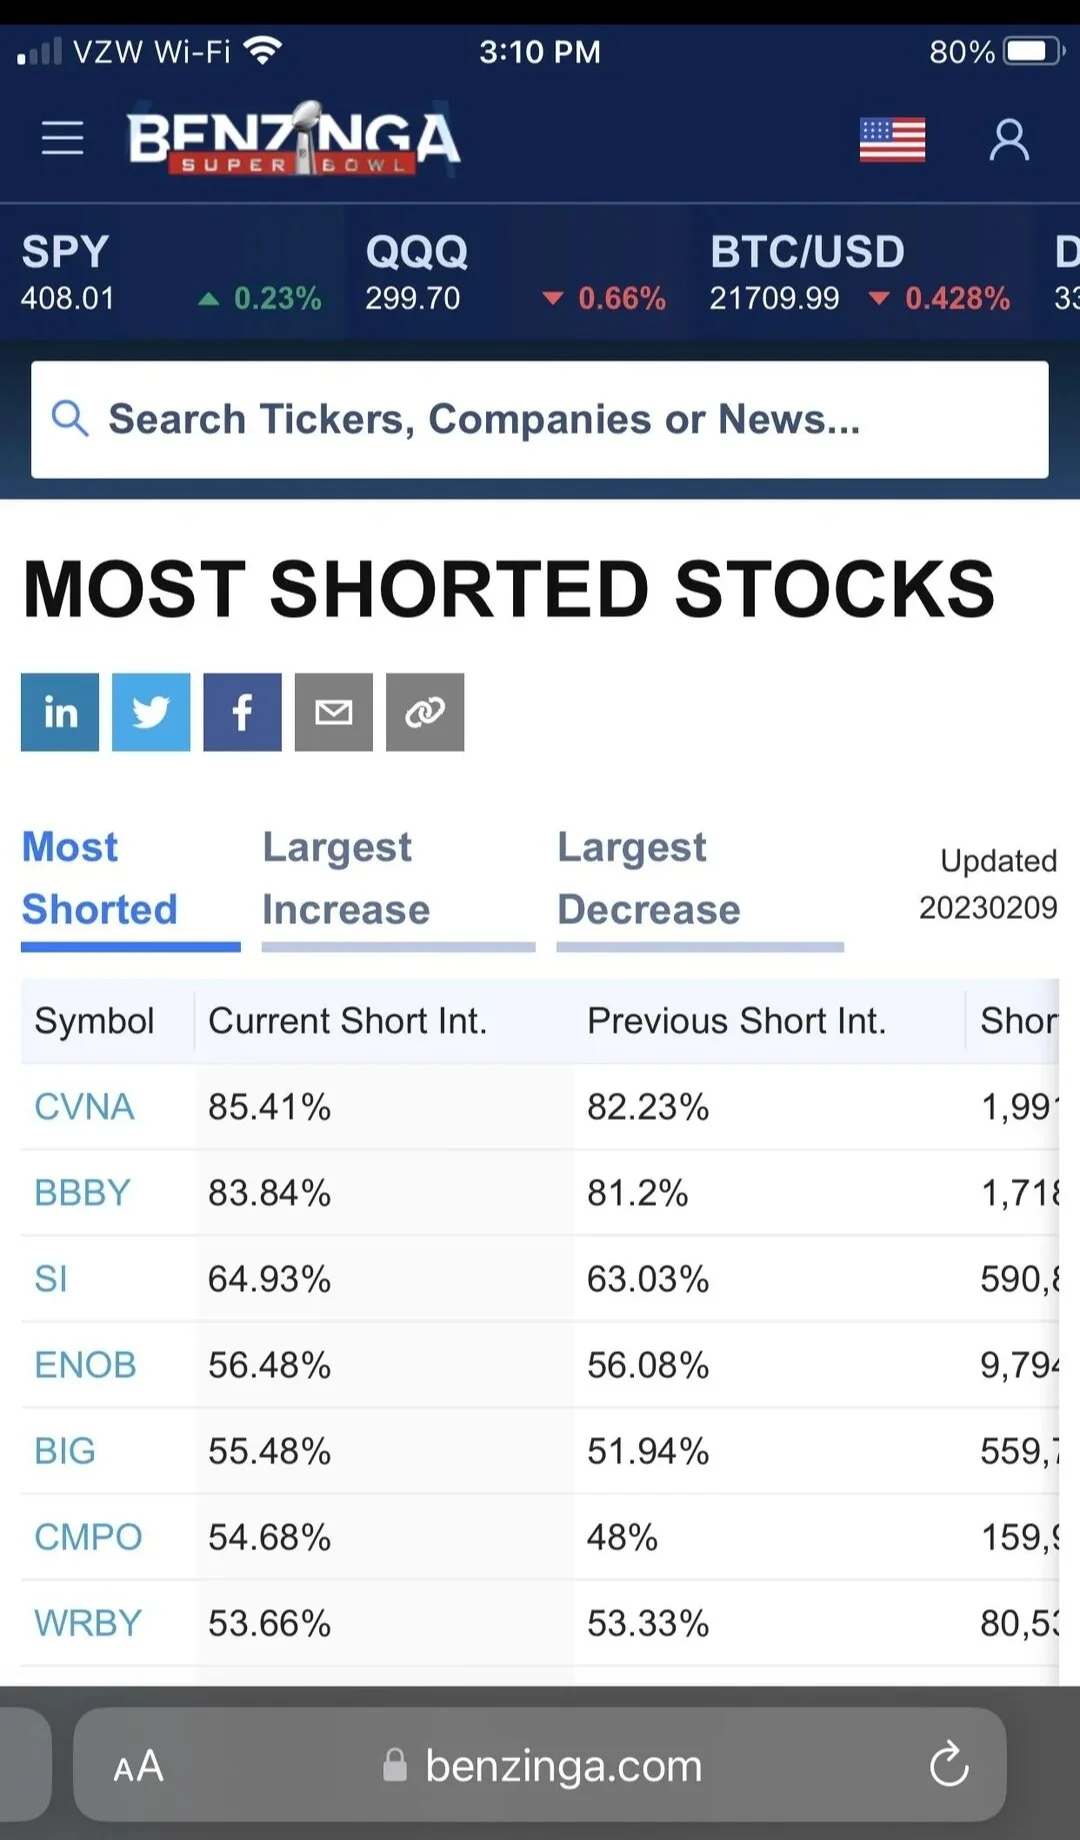This screenshot has width=1080, height=1840.
Task: Open the BBBY ticker link
Action: click(82, 1193)
